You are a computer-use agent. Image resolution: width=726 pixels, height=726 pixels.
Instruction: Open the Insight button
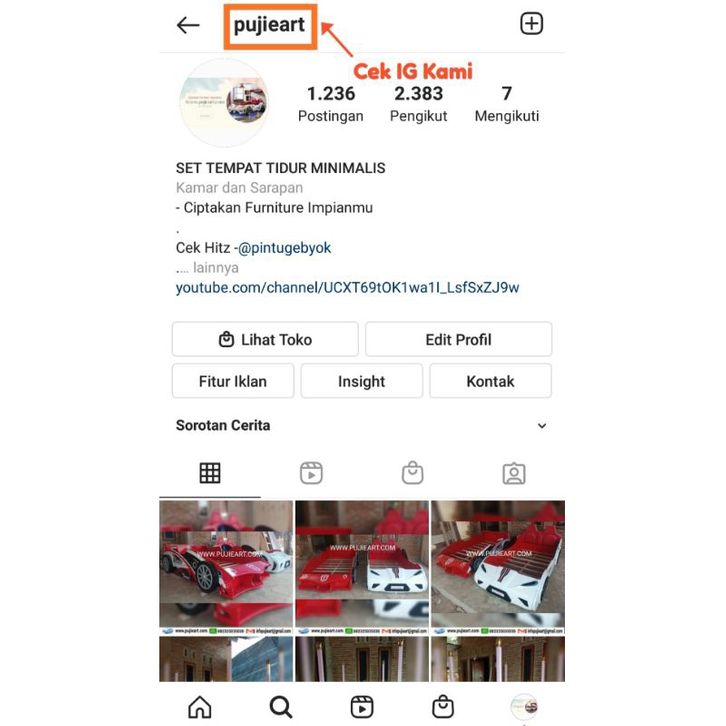[362, 381]
